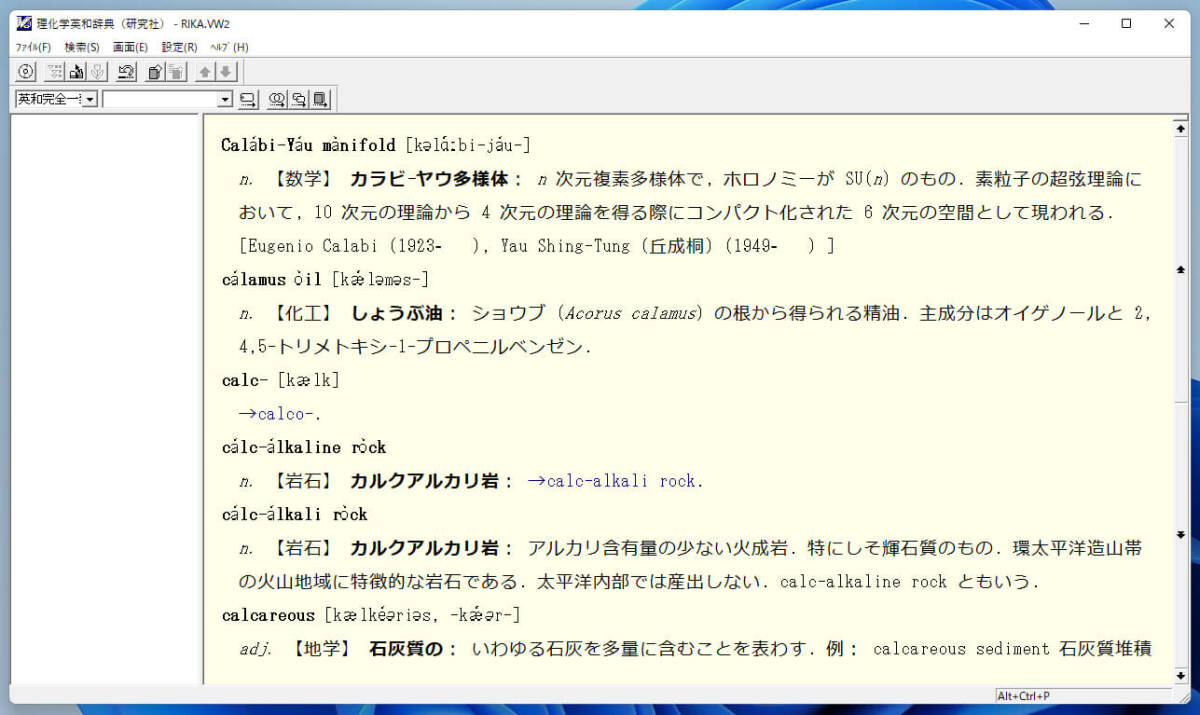Click the CD disc icon in toolbar

click(27, 71)
